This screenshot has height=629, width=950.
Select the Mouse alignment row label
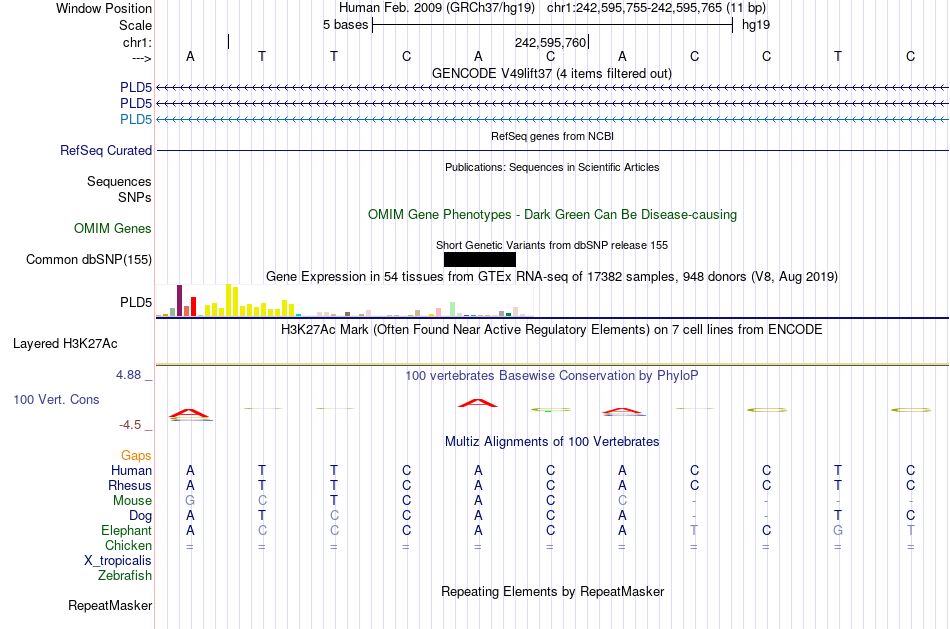pyautogui.click(x=132, y=501)
